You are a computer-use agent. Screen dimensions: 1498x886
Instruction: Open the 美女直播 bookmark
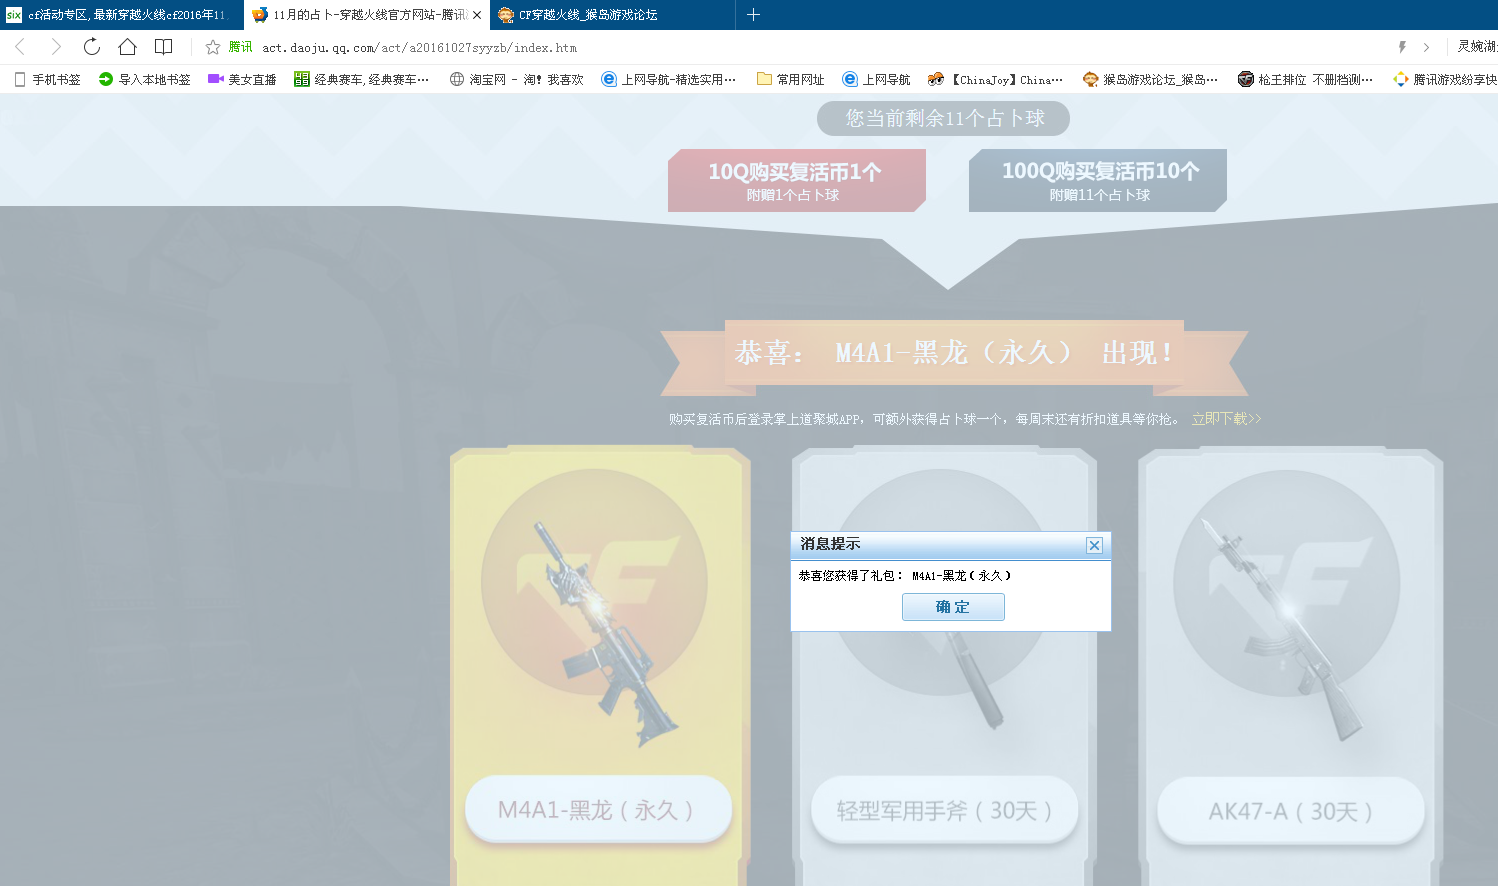click(242, 79)
